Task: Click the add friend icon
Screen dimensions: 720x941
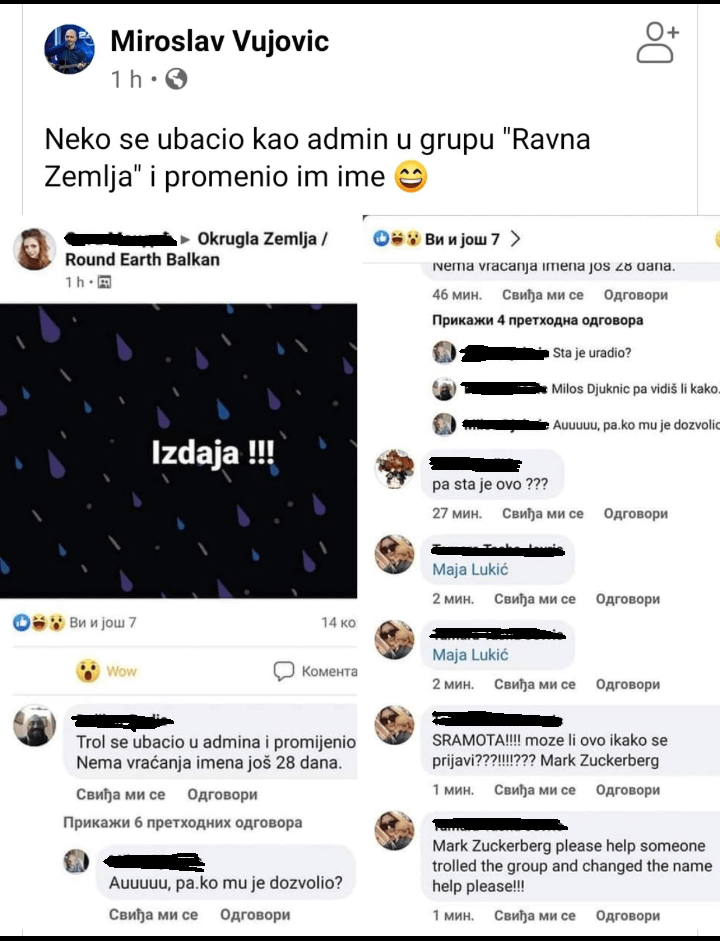Action: point(658,43)
